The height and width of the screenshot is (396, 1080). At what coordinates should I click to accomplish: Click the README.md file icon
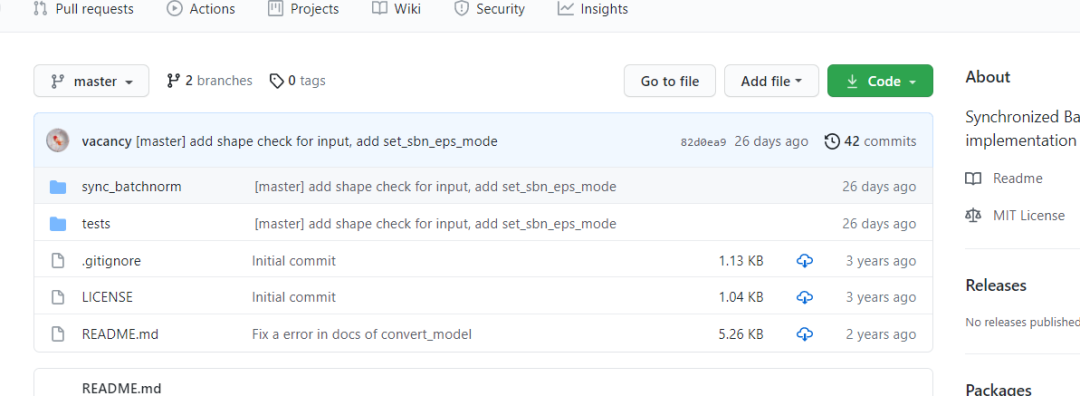click(59, 335)
